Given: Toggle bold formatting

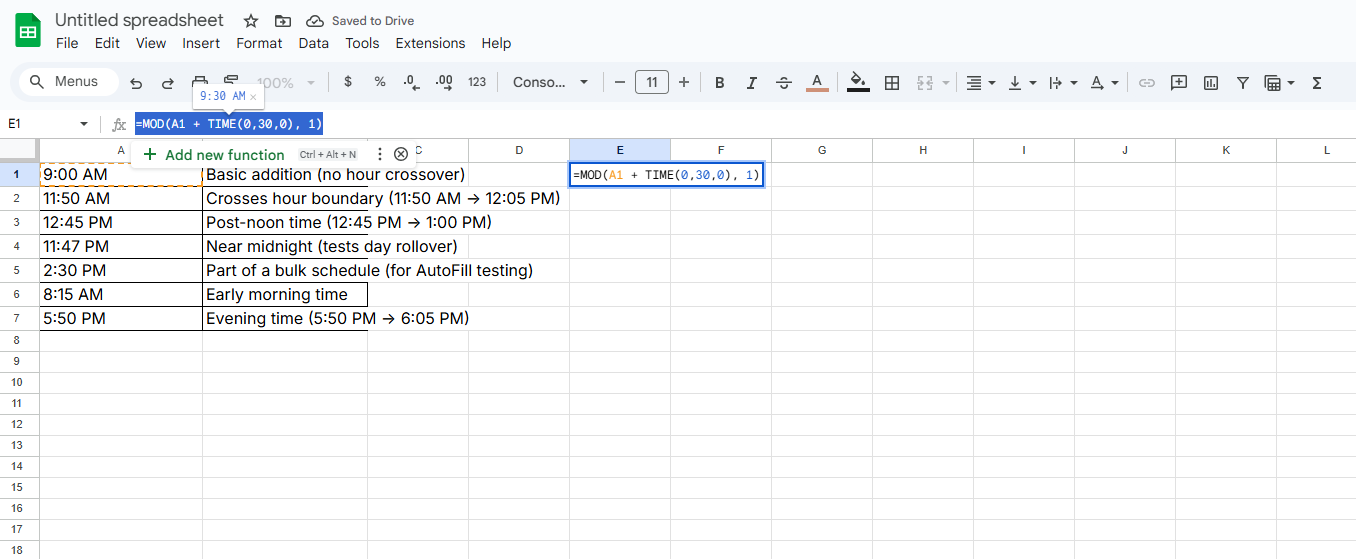Looking at the screenshot, I should pyautogui.click(x=719, y=83).
